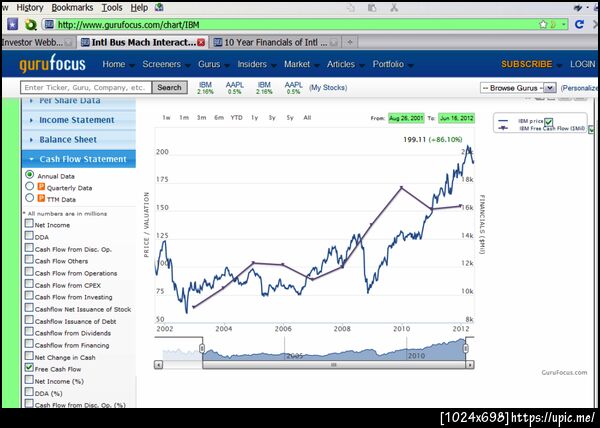Open the Bookmarks menu
This screenshot has width=600, height=428.
[x=72, y=7]
